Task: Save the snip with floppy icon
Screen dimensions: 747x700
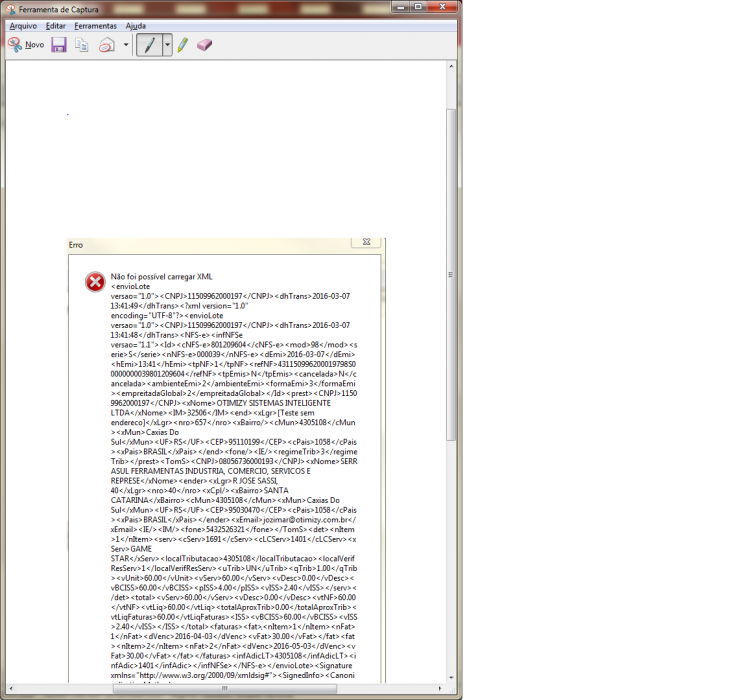Action: point(59,45)
